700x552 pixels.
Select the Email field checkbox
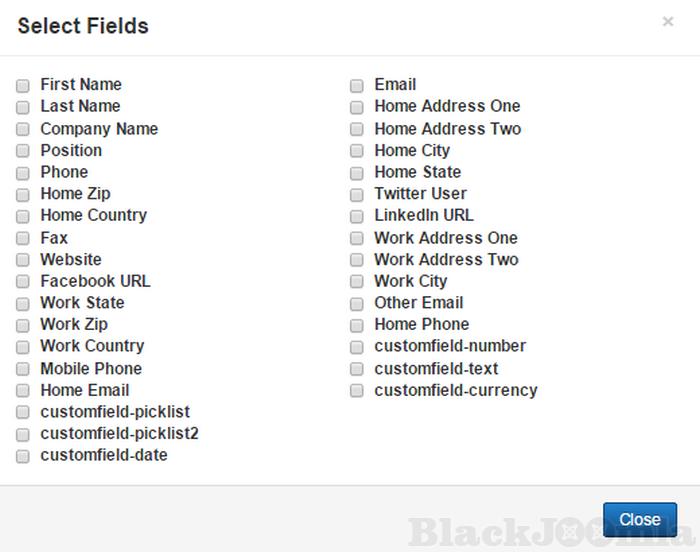(357, 86)
